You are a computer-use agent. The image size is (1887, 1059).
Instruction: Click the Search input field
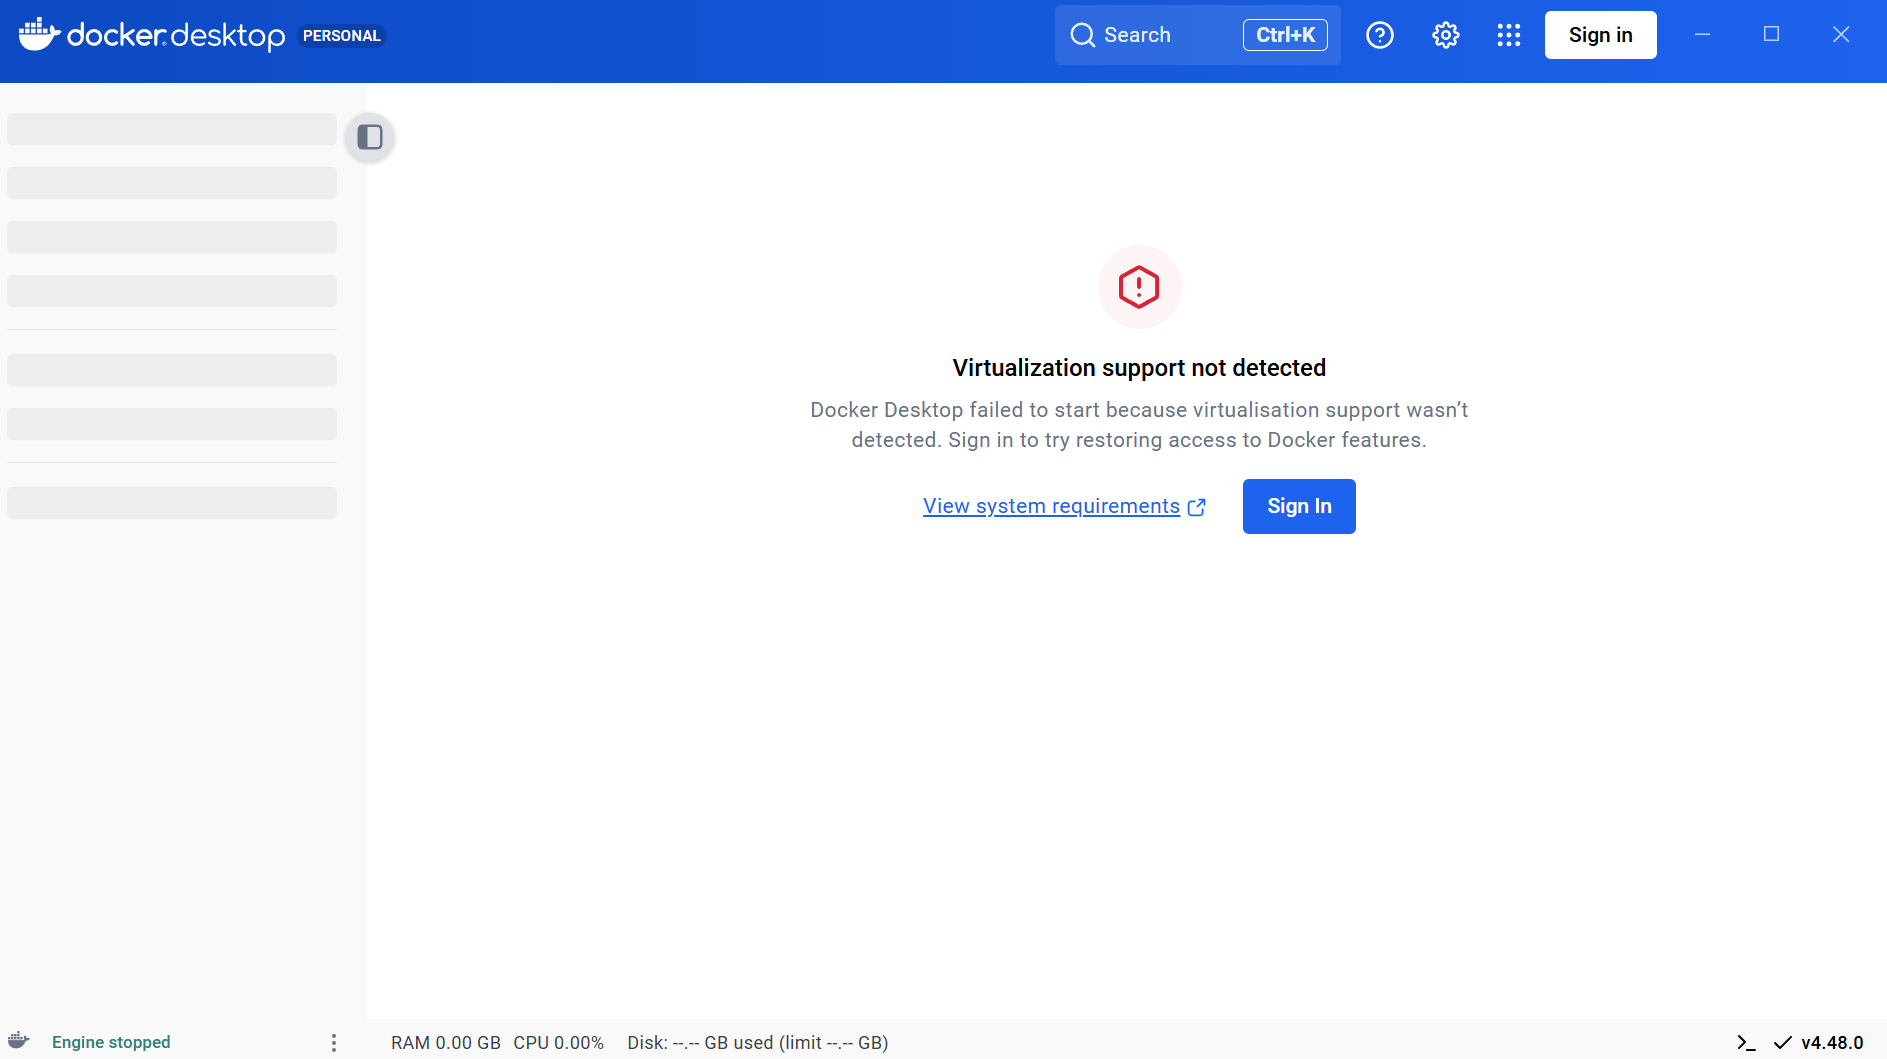(1198, 35)
